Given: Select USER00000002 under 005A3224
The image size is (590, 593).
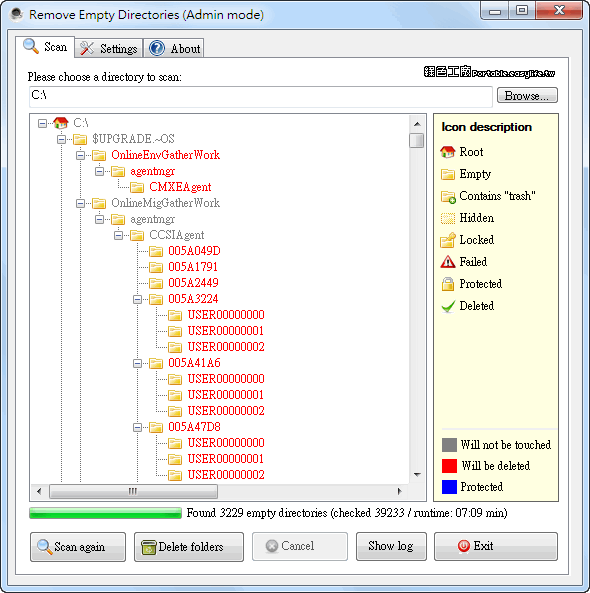Looking at the screenshot, I should click(x=226, y=347).
